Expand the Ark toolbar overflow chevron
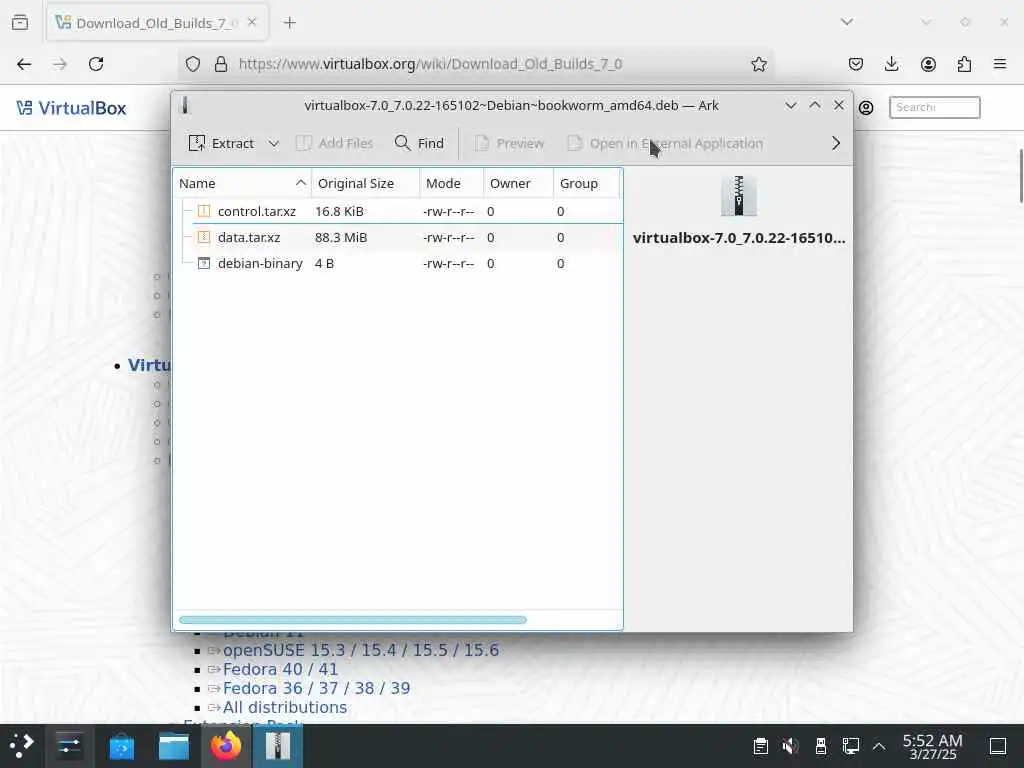Viewport: 1024px width, 768px height. [x=836, y=143]
